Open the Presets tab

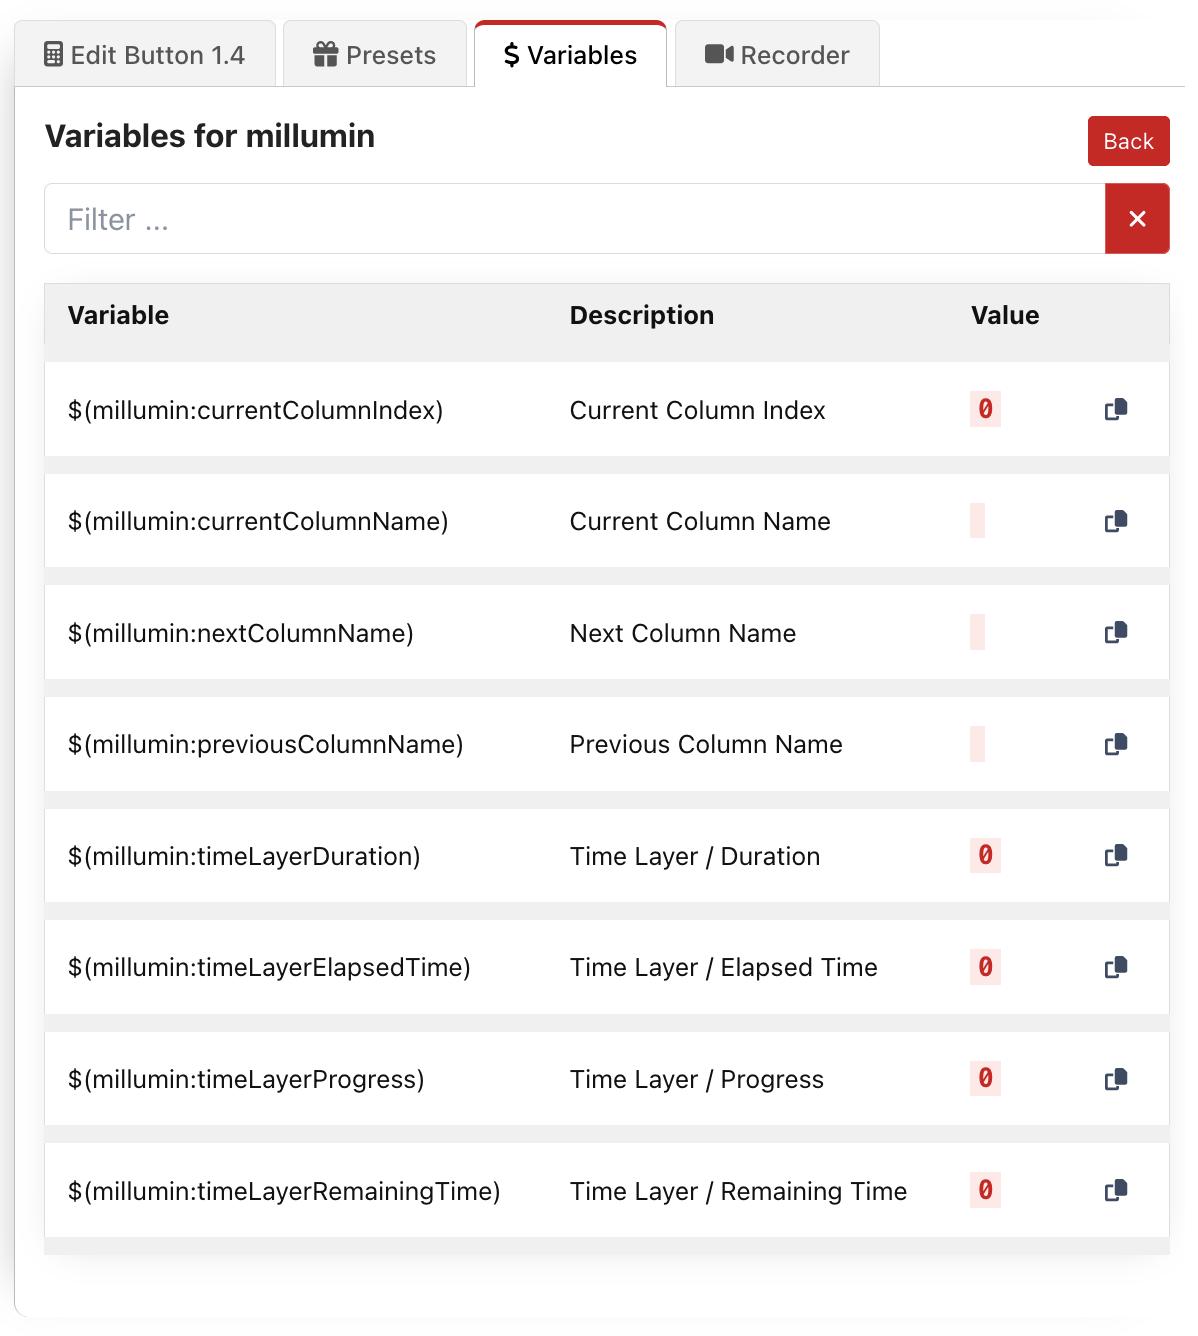375,55
